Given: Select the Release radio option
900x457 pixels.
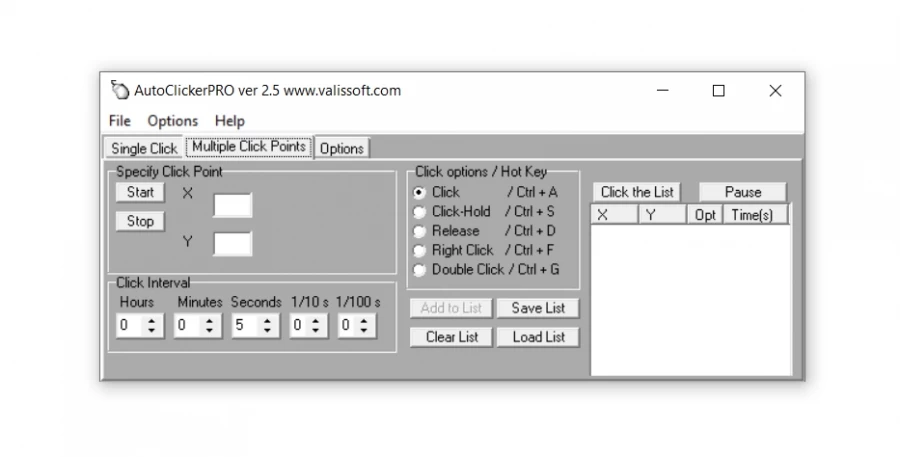Looking at the screenshot, I should tap(420, 231).
